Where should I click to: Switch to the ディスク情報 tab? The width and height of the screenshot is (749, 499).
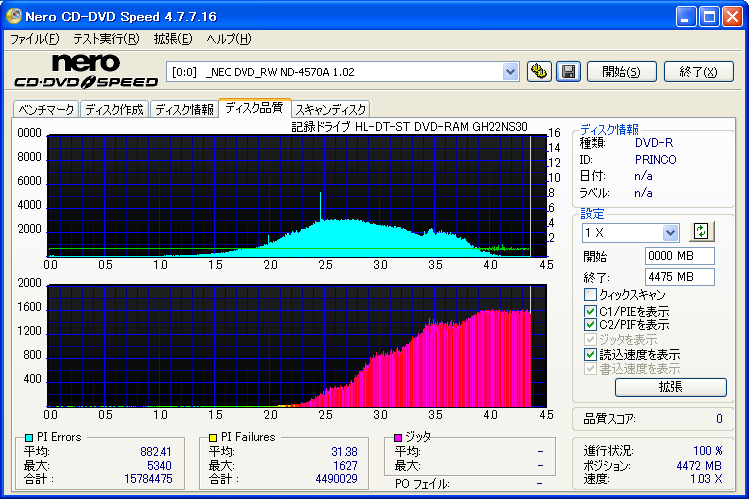184,109
